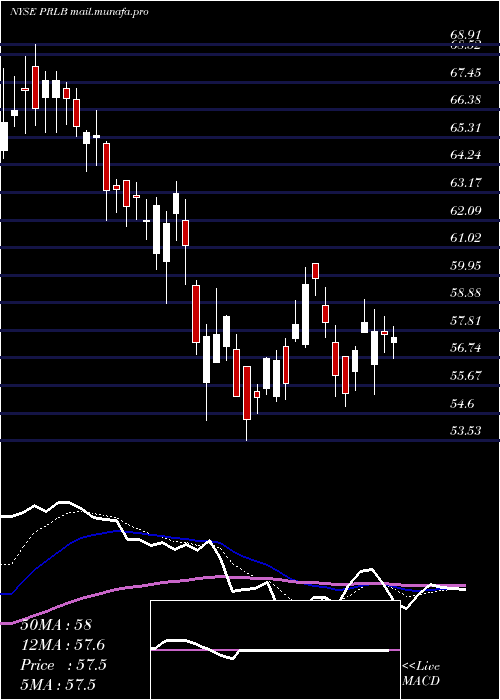
Task: Click the 57.81 price axis label
Action: (x=466, y=321)
